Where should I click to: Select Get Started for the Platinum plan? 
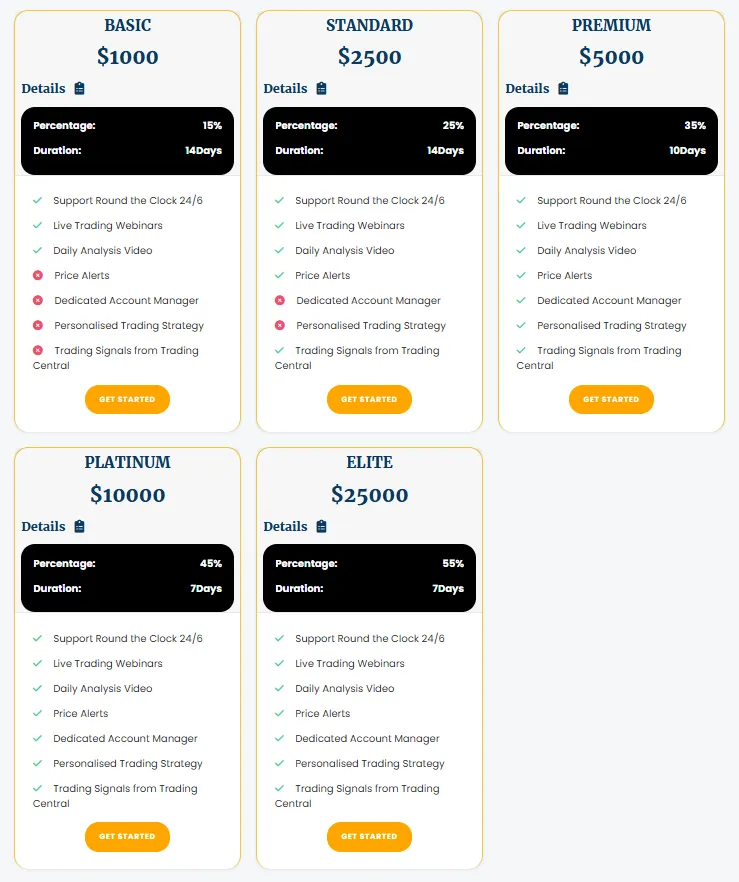tap(127, 836)
